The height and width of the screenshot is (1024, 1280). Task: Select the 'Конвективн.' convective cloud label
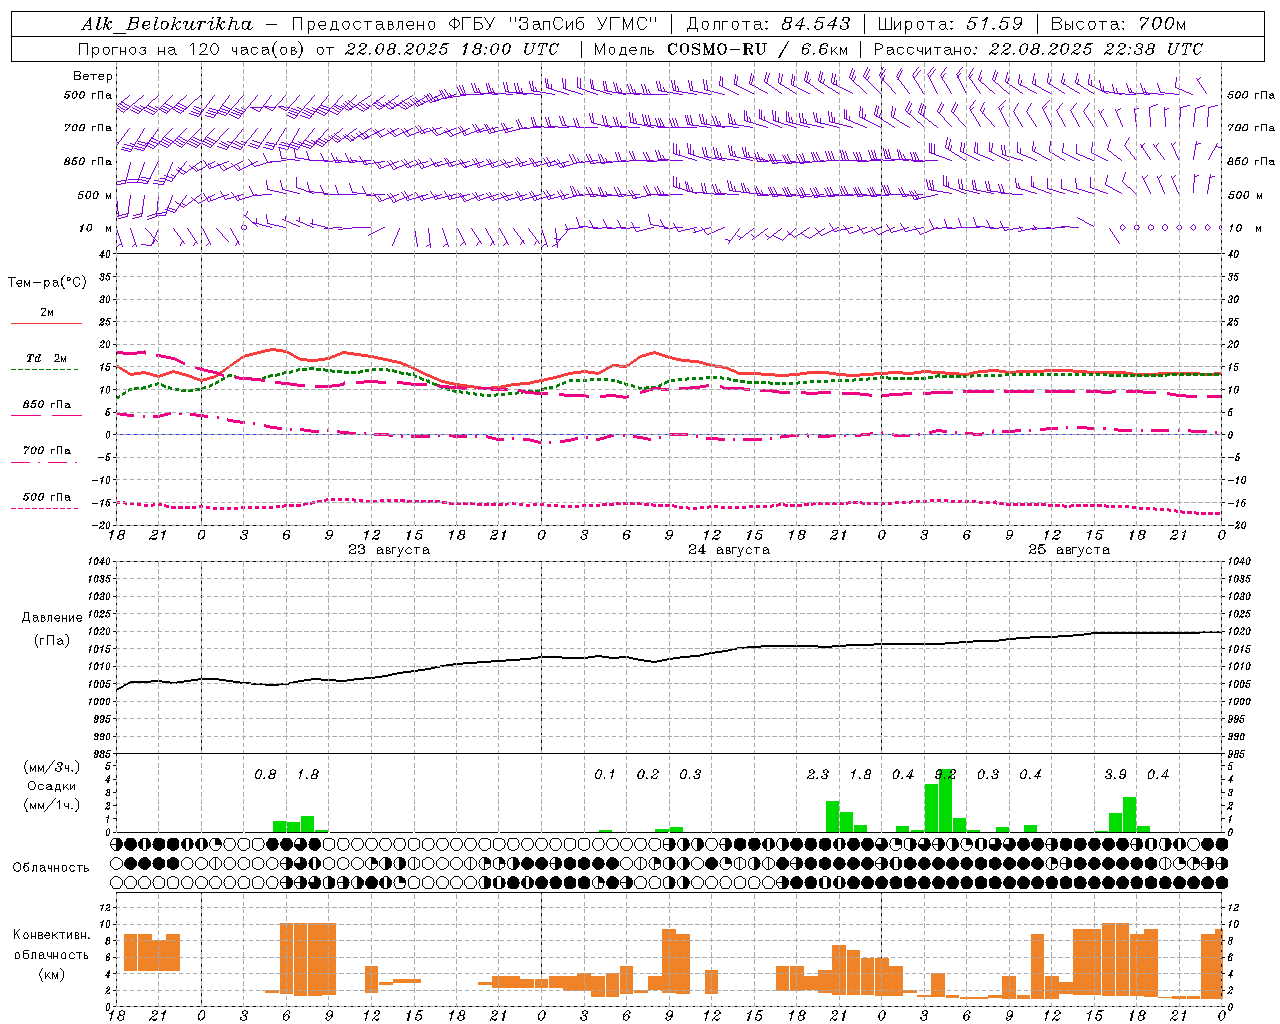(51, 935)
